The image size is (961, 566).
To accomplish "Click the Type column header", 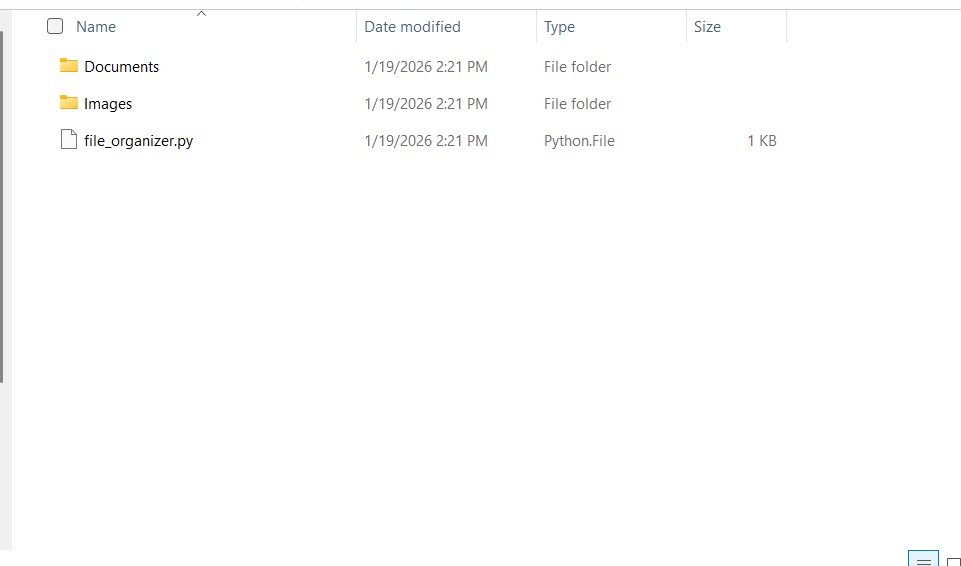I will click(559, 27).
